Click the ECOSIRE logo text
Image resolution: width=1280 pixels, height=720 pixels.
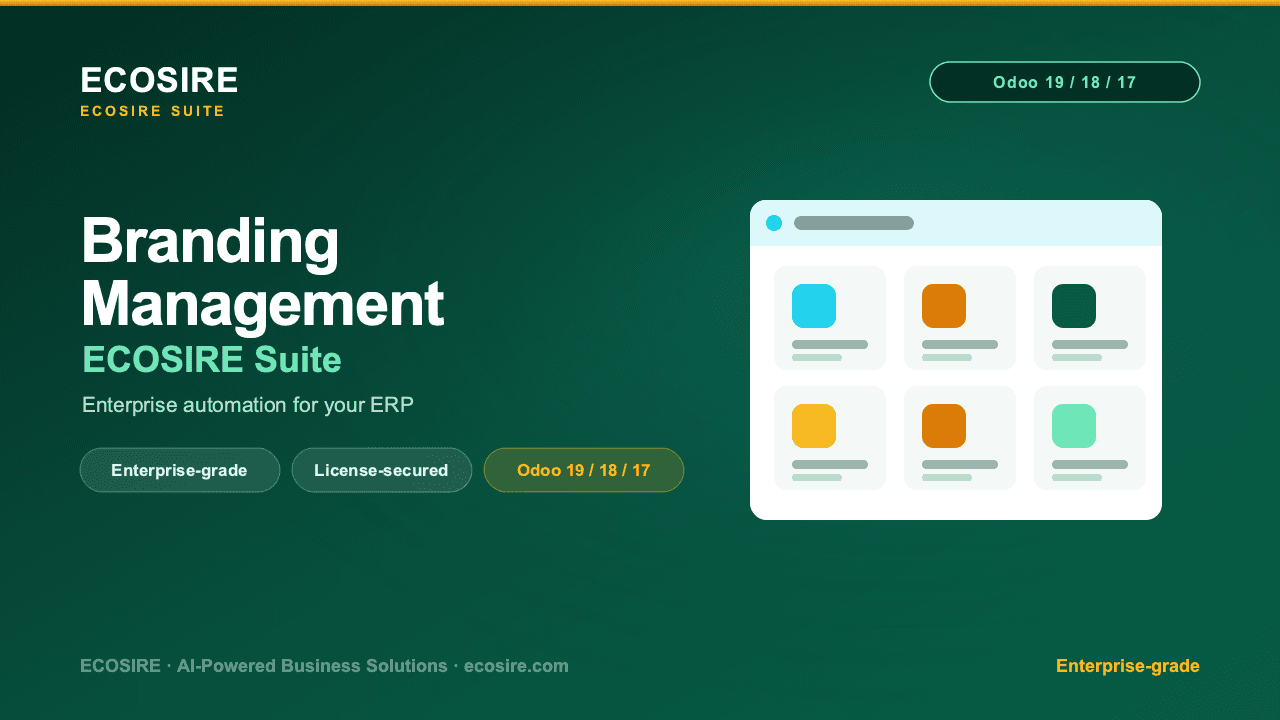[159, 80]
